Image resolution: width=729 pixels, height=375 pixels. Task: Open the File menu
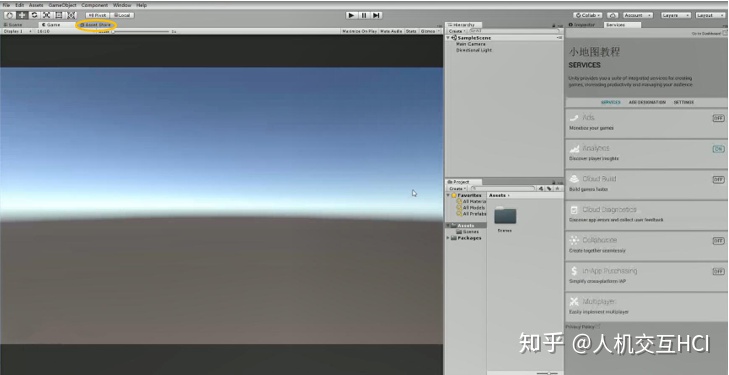[x=6, y=5]
